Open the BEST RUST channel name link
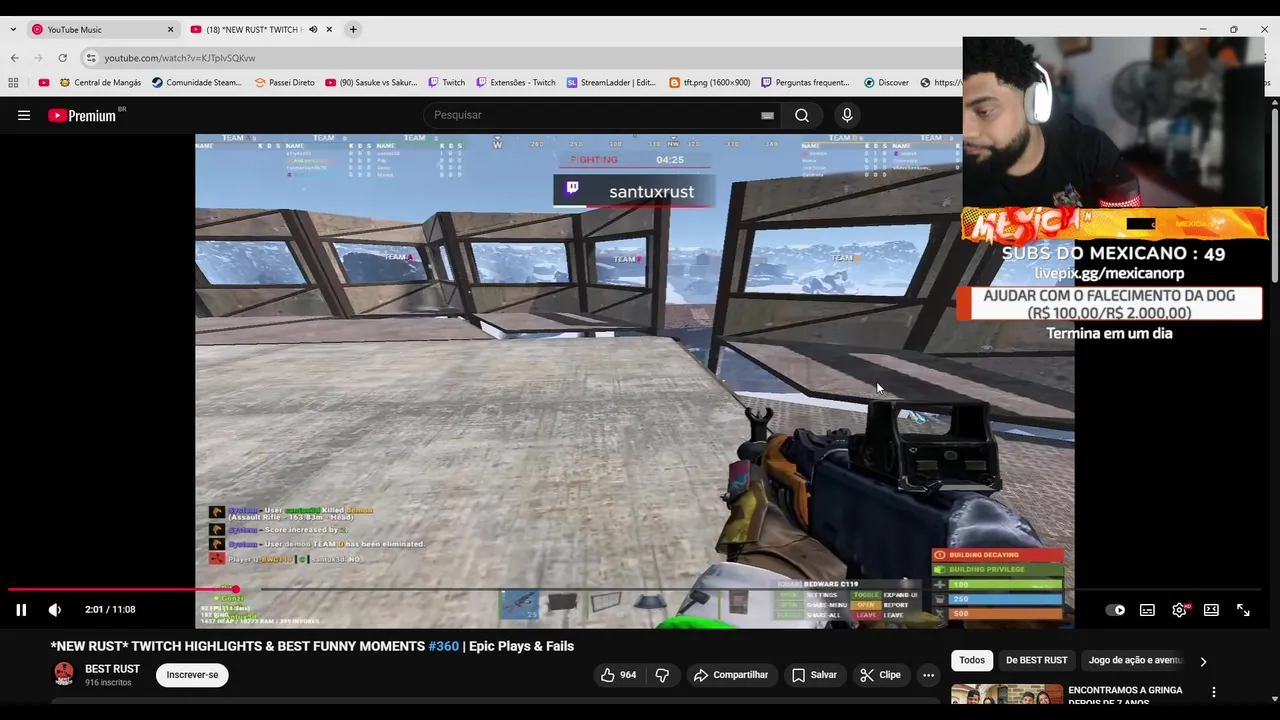This screenshot has height=720, width=1280. 112,669
